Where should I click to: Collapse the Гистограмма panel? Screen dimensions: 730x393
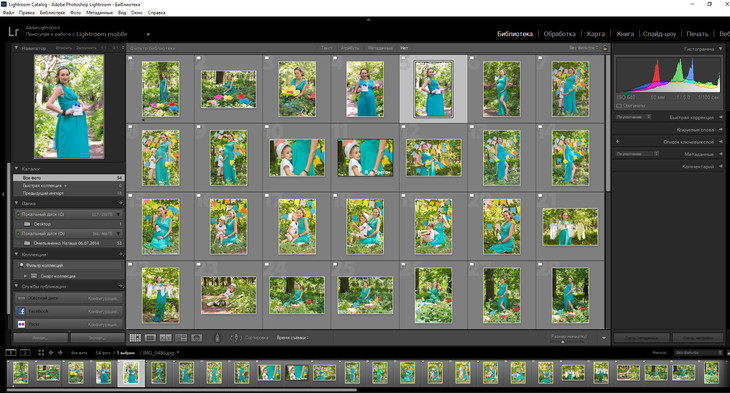coord(721,48)
